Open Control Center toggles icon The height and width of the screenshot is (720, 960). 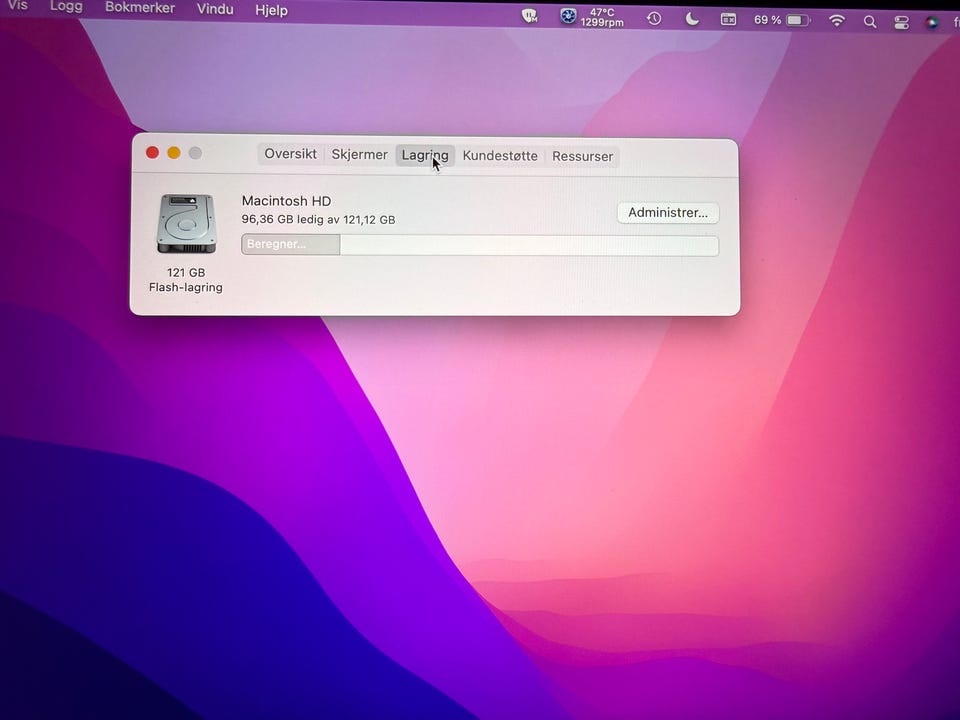(901, 22)
